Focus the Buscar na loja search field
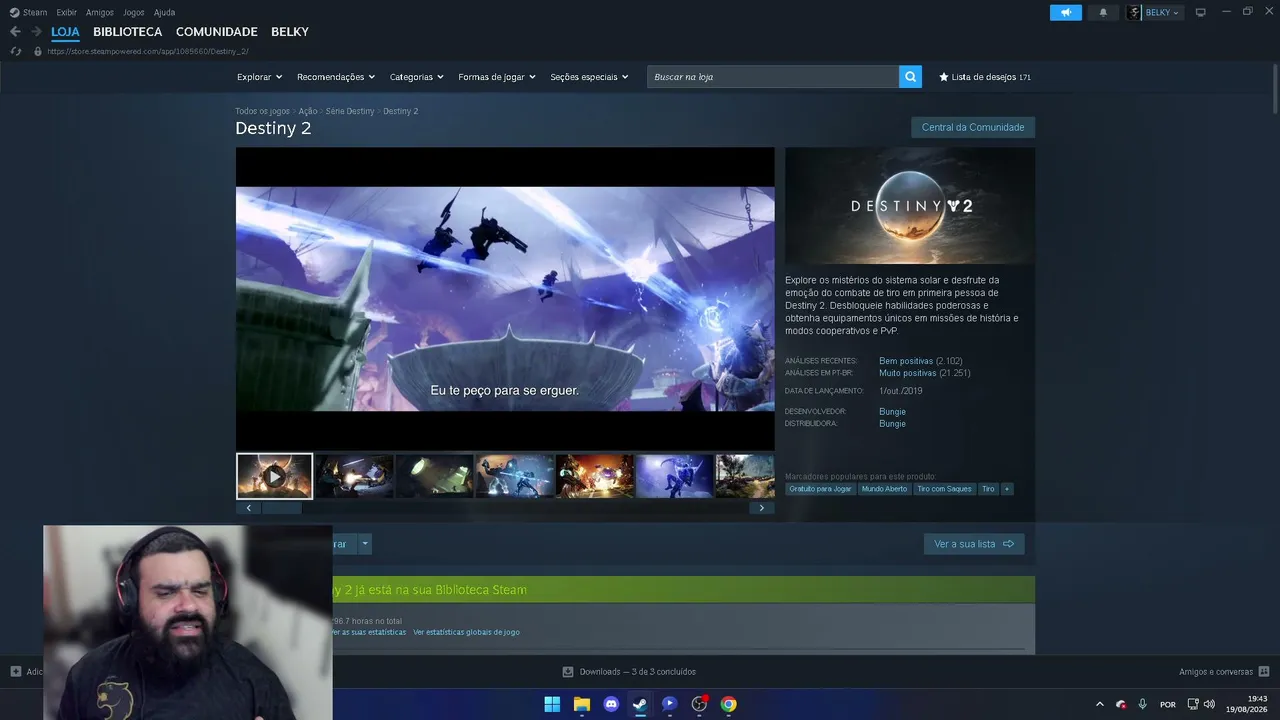 (773, 77)
